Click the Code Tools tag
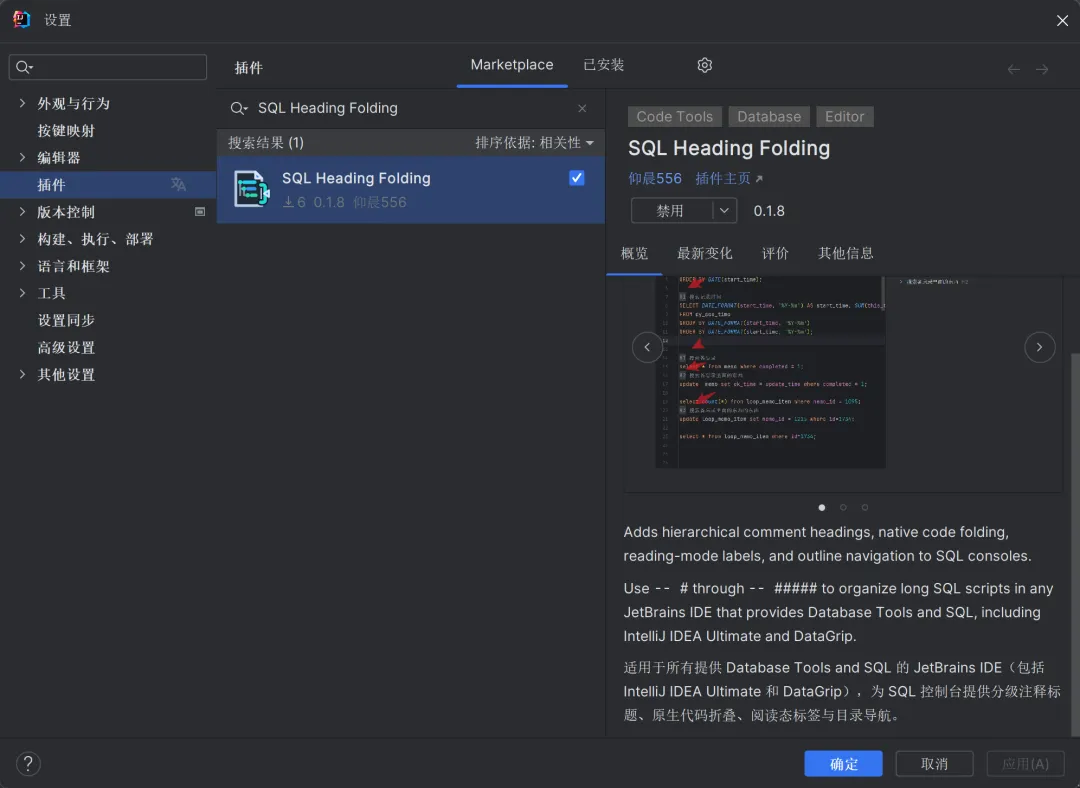This screenshot has height=788, width=1080. [674, 116]
